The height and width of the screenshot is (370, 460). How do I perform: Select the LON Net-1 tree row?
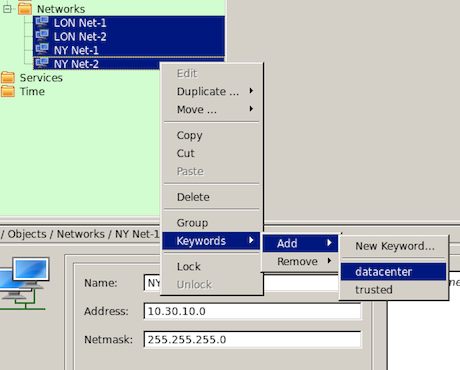pos(129,23)
